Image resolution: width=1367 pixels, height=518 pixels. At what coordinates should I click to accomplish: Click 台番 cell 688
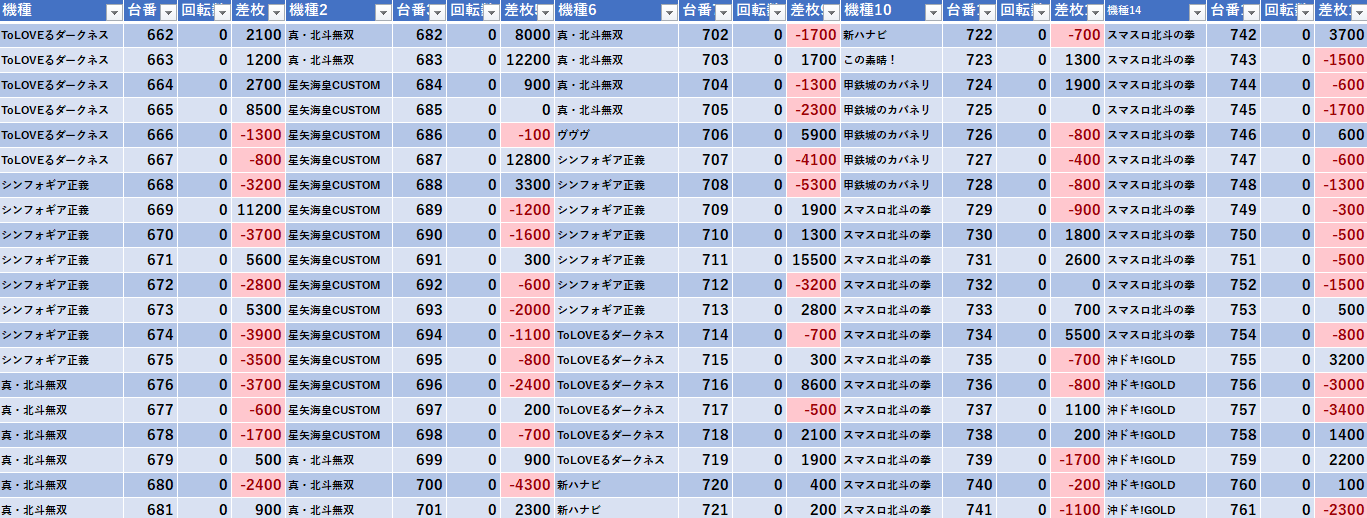tap(419, 185)
